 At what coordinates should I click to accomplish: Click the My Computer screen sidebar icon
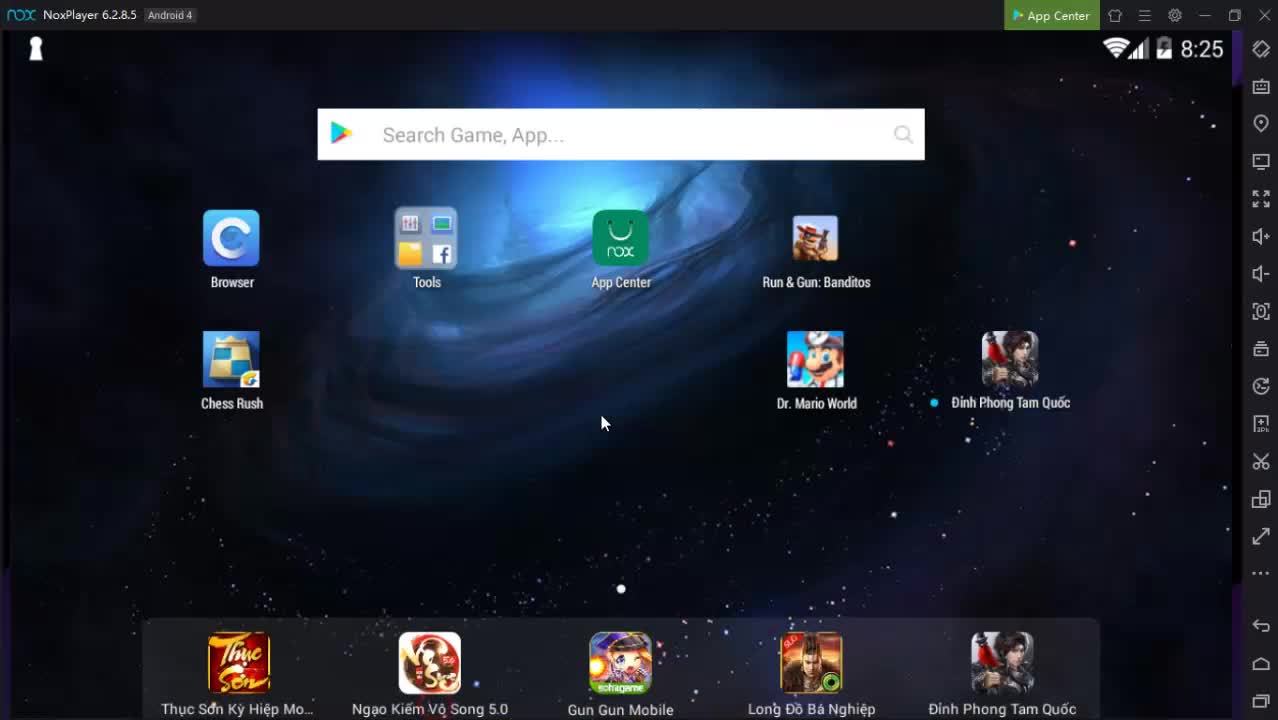1261,161
